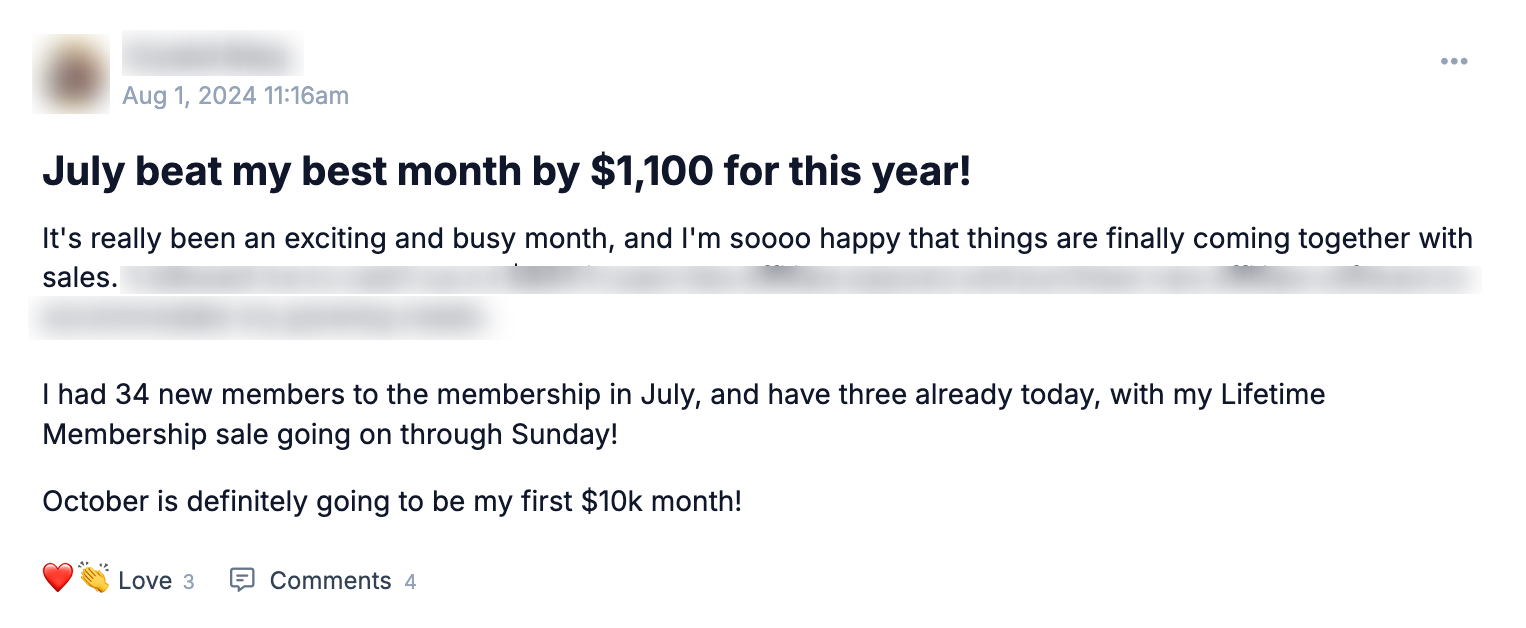Click the blurred author name

[212, 53]
